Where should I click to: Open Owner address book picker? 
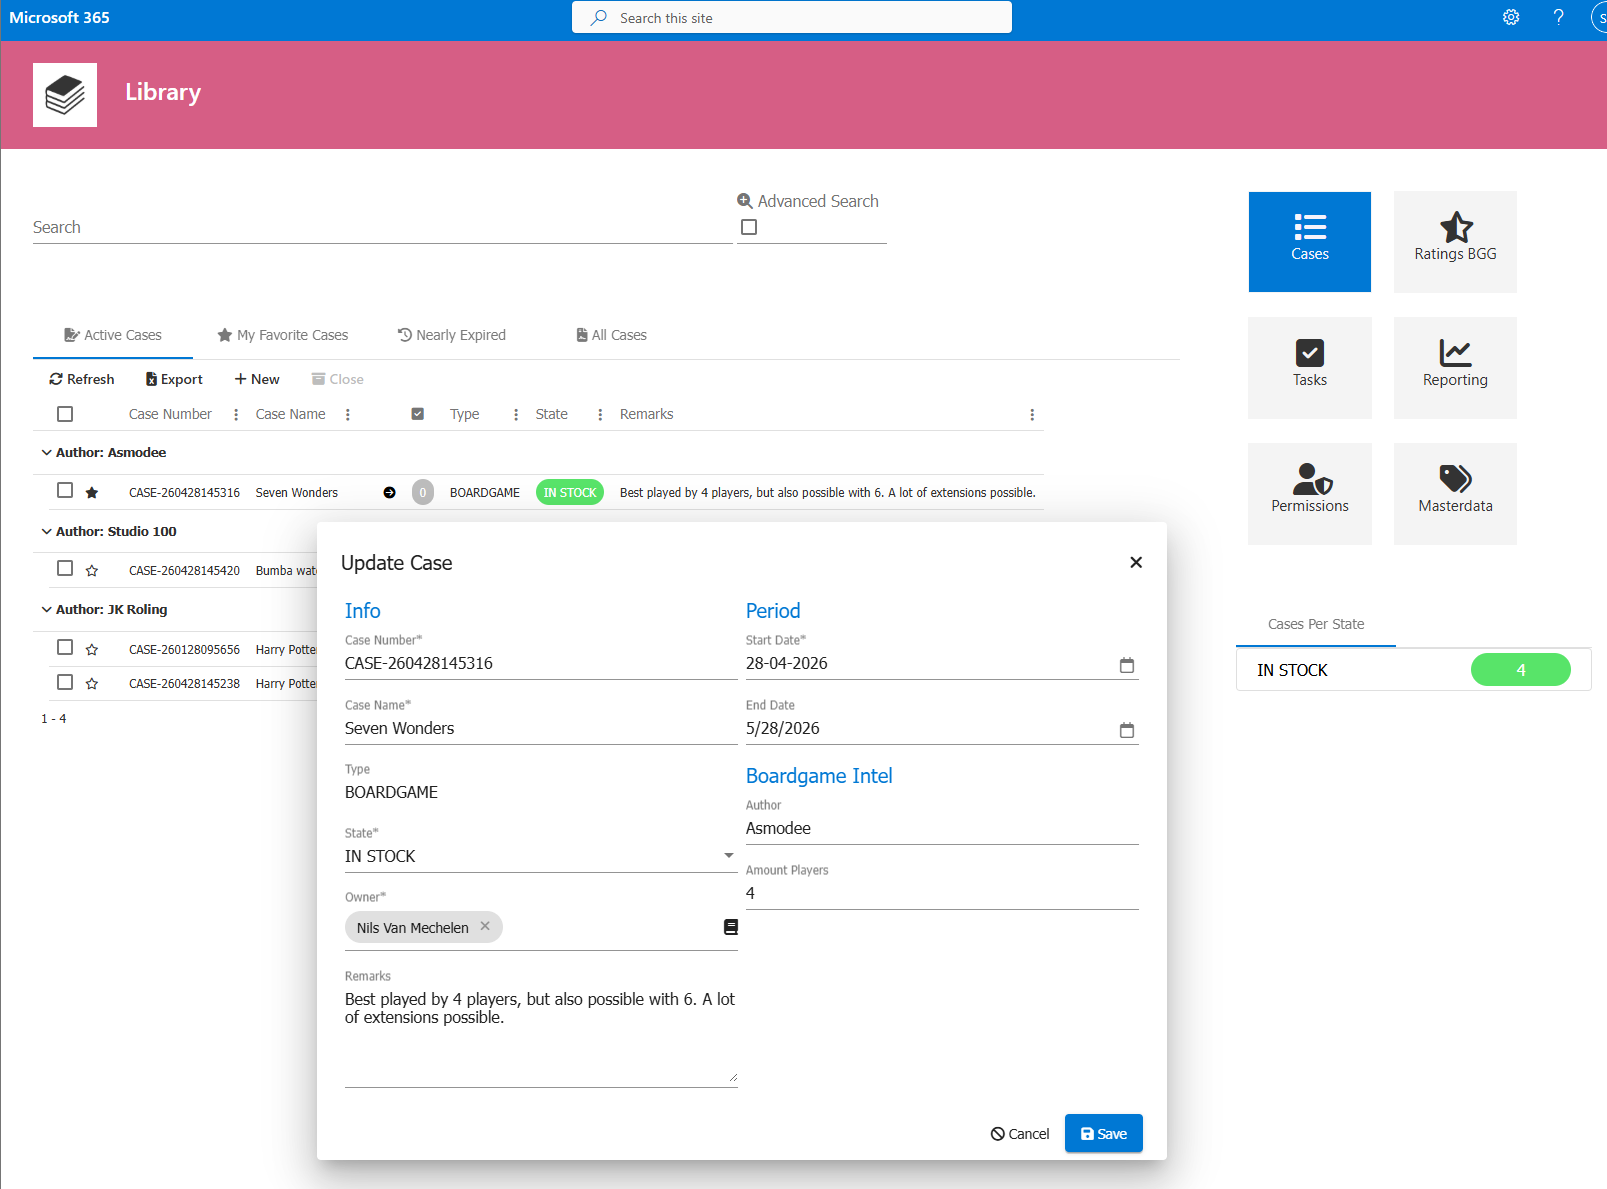click(x=731, y=927)
